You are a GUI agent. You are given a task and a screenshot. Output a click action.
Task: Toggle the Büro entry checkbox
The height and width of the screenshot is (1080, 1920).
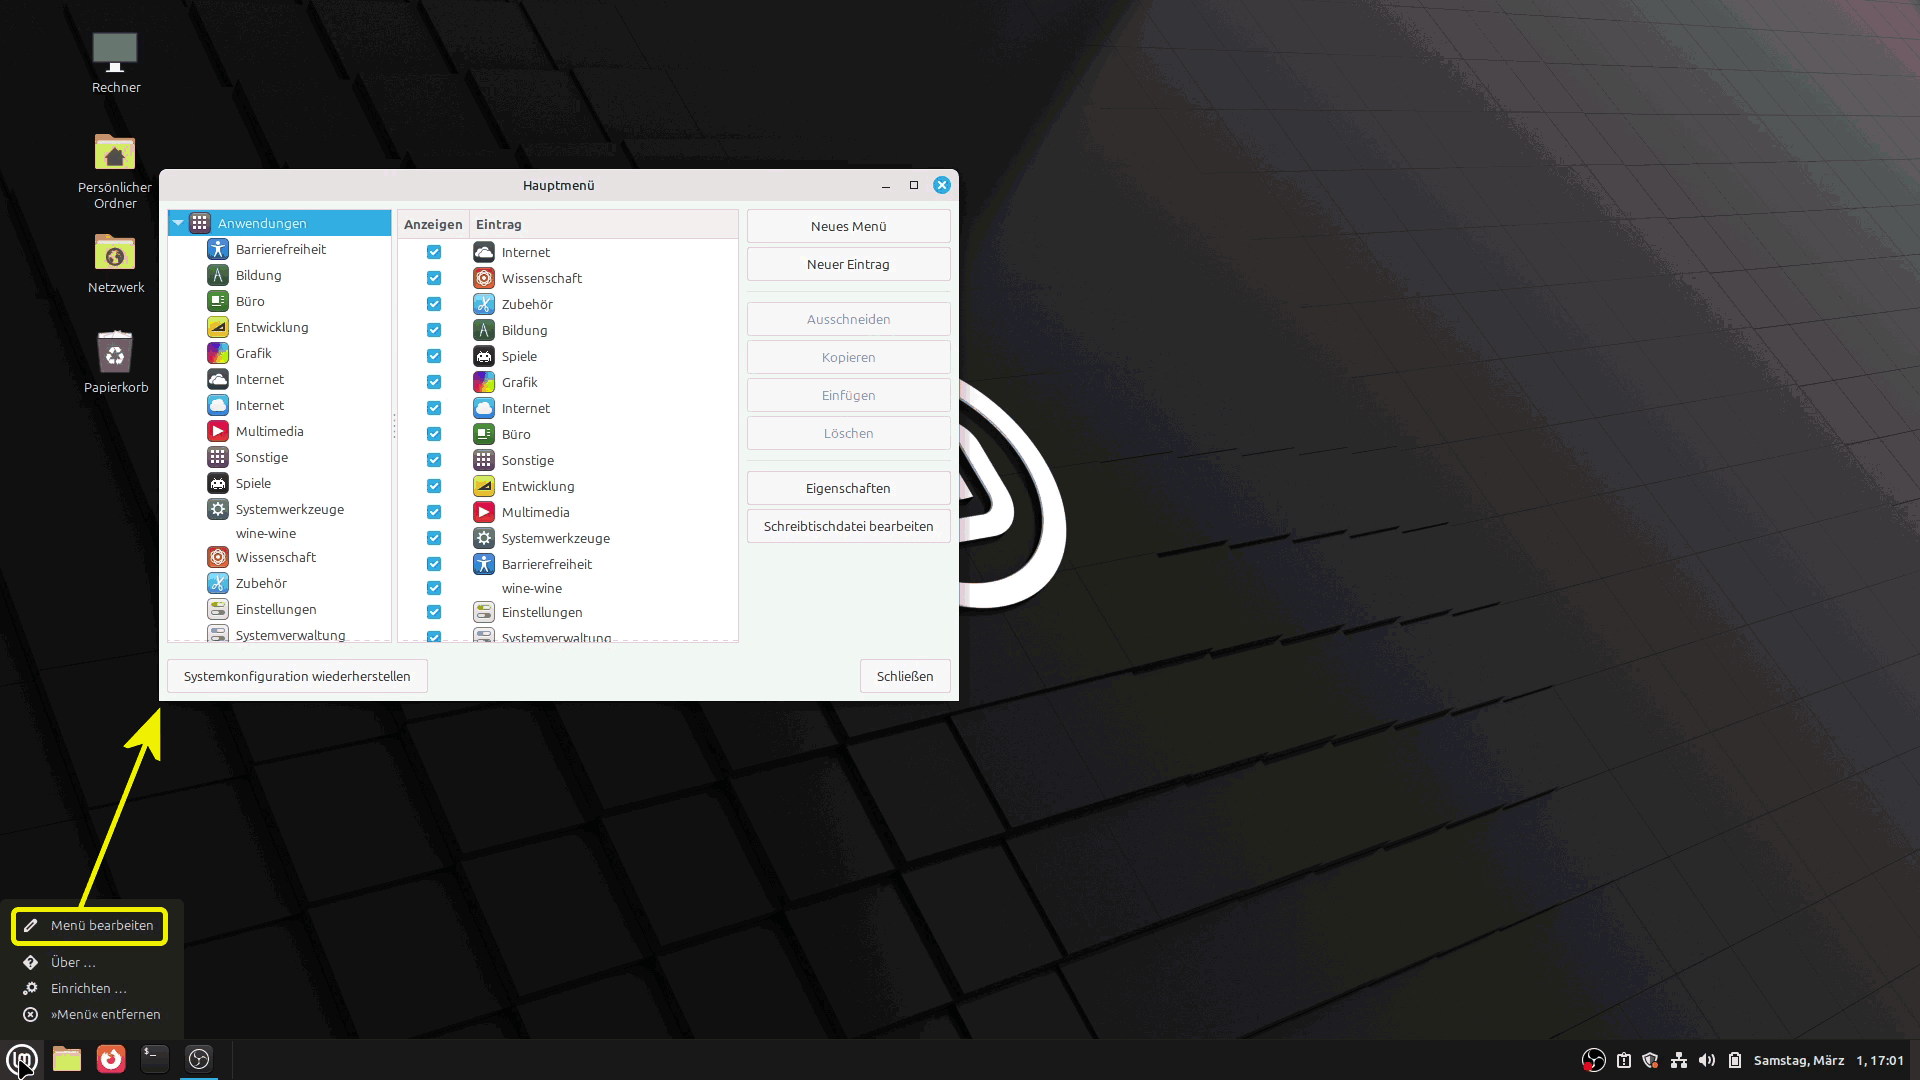(x=434, y=434)
